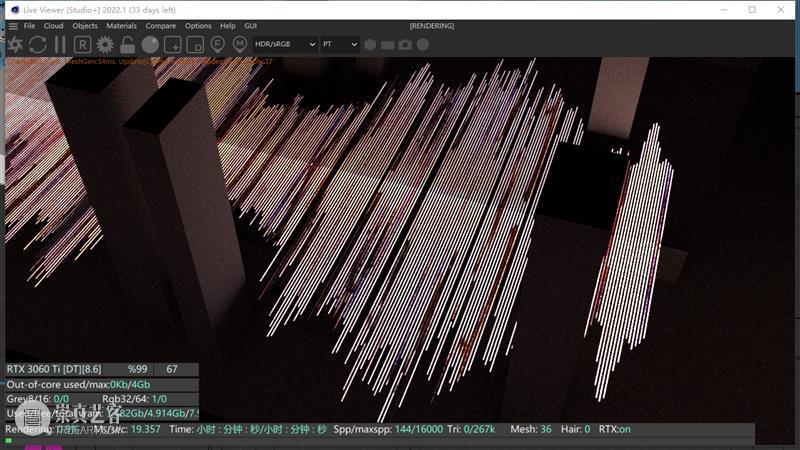Open the hamburger menu left of File
800x450 pixels.
point(12,26)
